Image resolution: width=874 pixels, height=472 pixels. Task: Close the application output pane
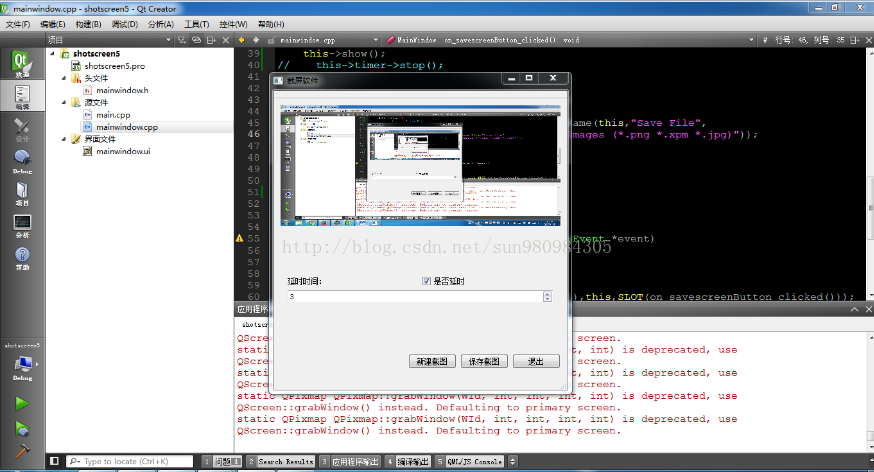[x=868, y=309]
